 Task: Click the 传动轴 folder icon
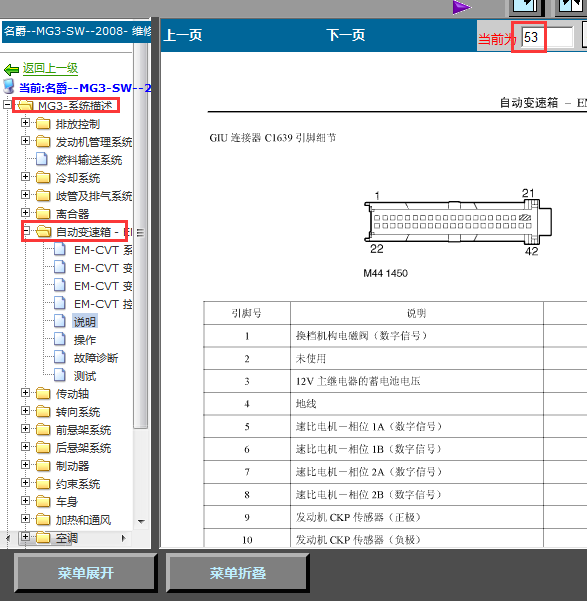coord(43,393)
